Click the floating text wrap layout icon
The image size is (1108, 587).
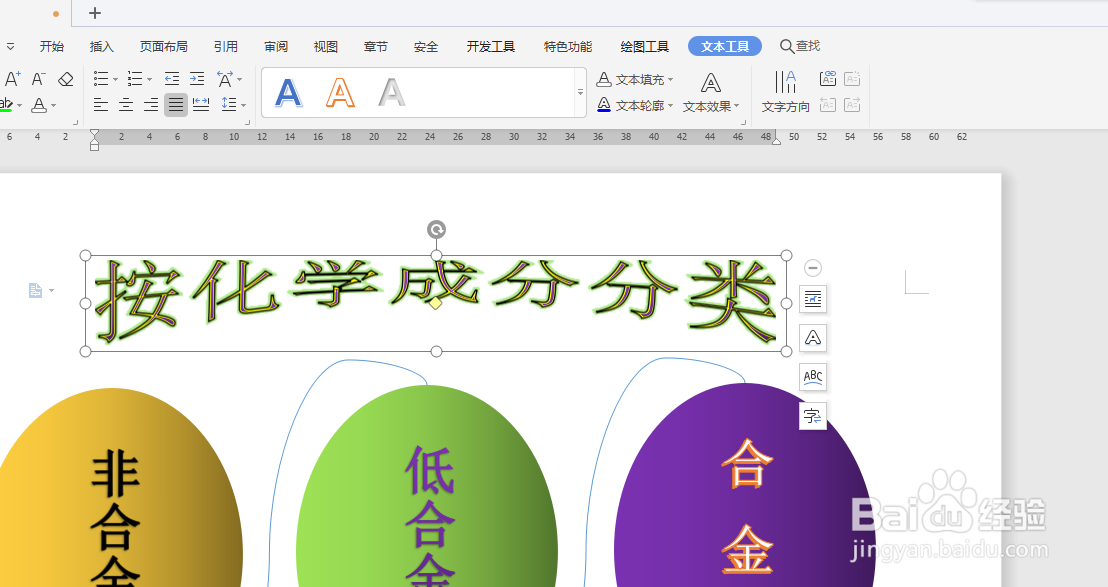pos(813,299)
